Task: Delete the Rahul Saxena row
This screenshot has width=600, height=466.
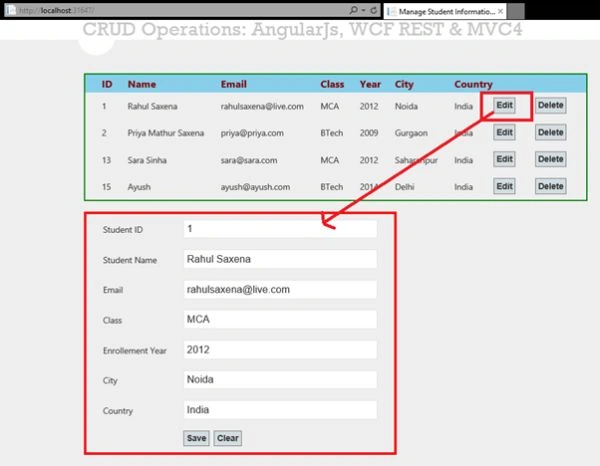Action: 550,105
